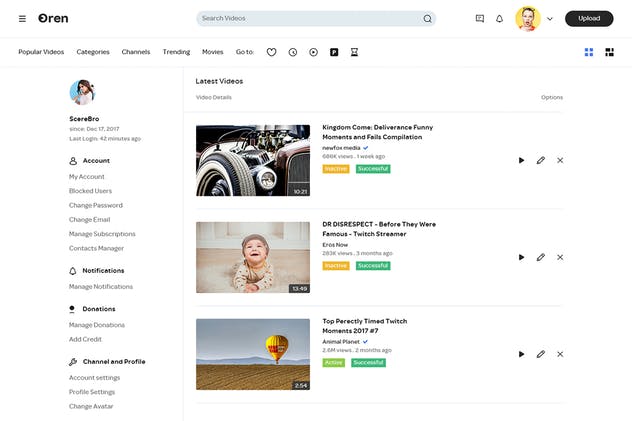Click the user avatar in header
The height and width of the screenshot is (421, 632).
528,19
